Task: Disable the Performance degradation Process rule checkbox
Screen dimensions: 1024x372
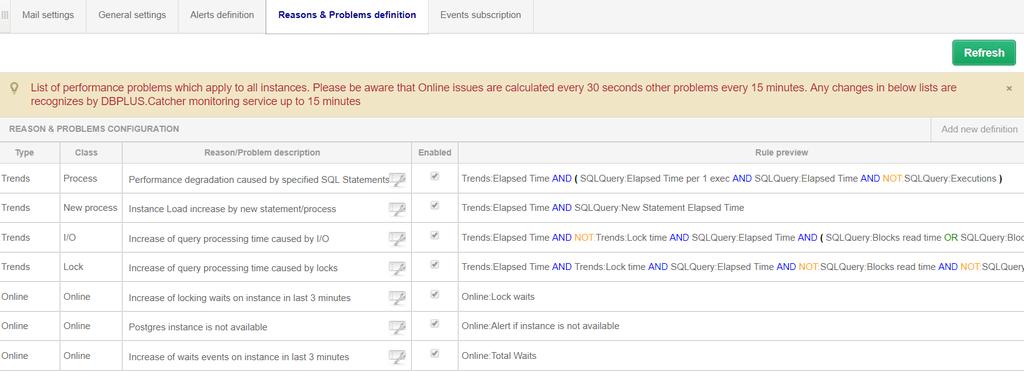Action: click(x=435, y=176)
